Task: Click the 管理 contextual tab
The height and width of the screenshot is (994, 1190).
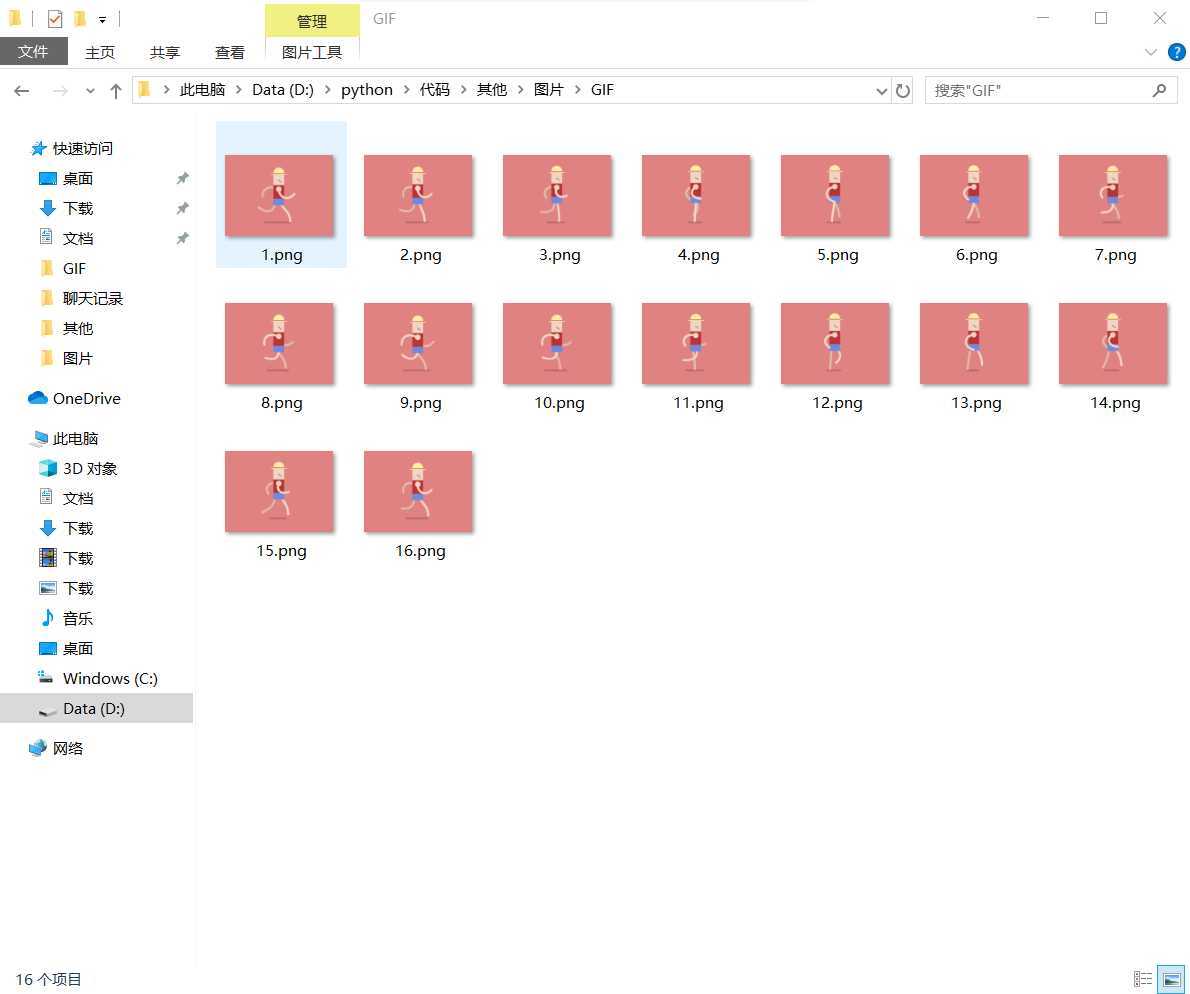Action: pyautogui.click(x=312, y=20)
